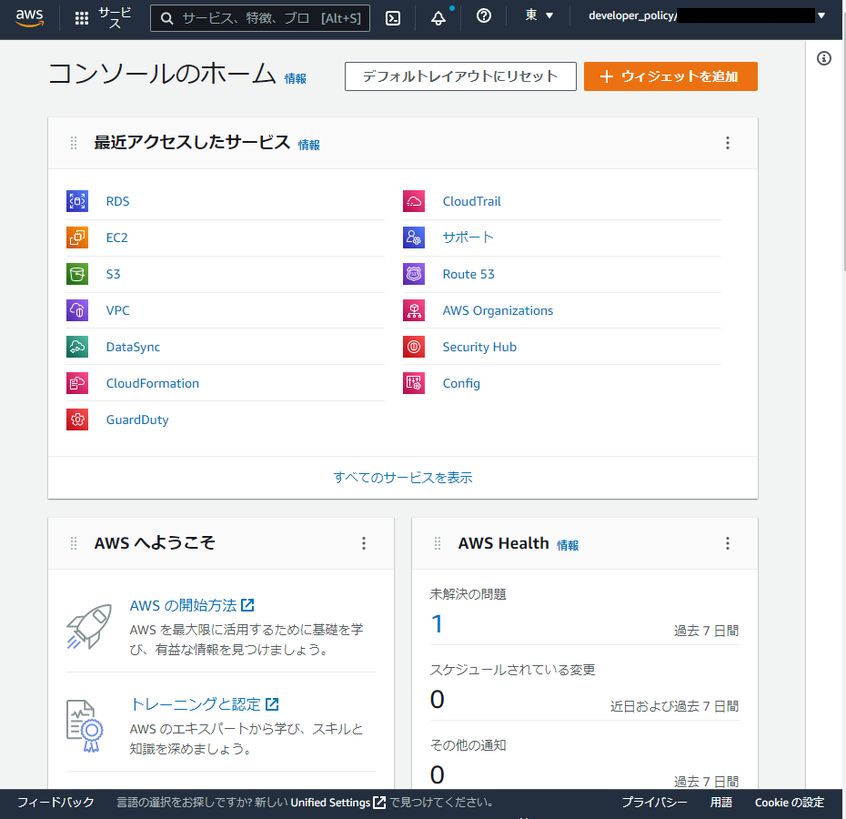Image resolution: width=846 pixels, height=819 pixels.
Task: Click the DataSync service icon
Action: pos(77,347)
